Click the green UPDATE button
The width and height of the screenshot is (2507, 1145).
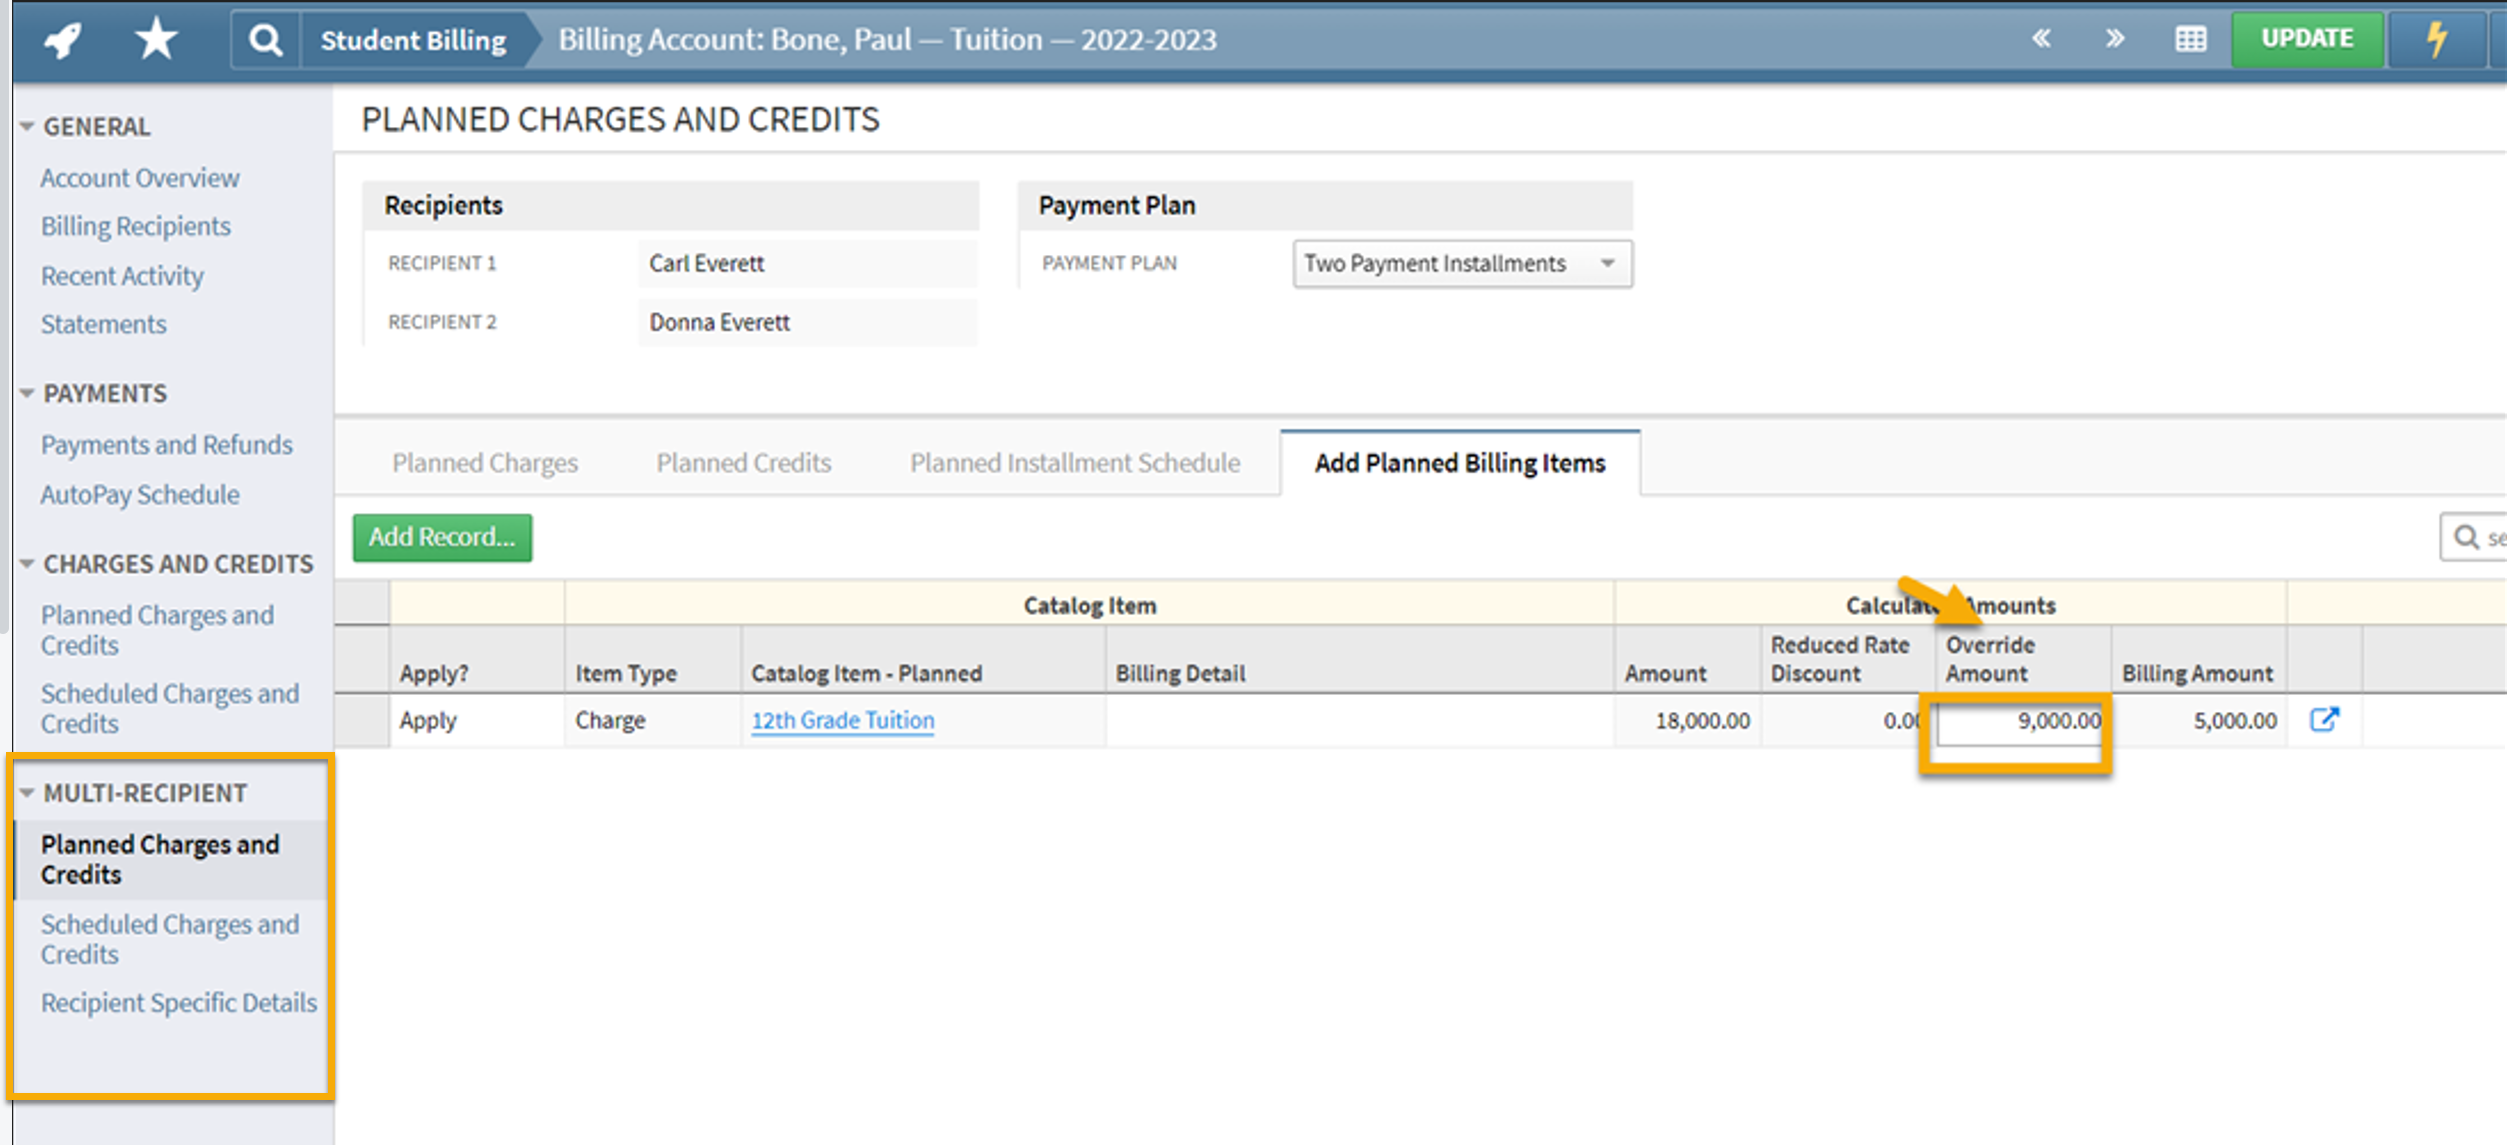(2307, 38)
